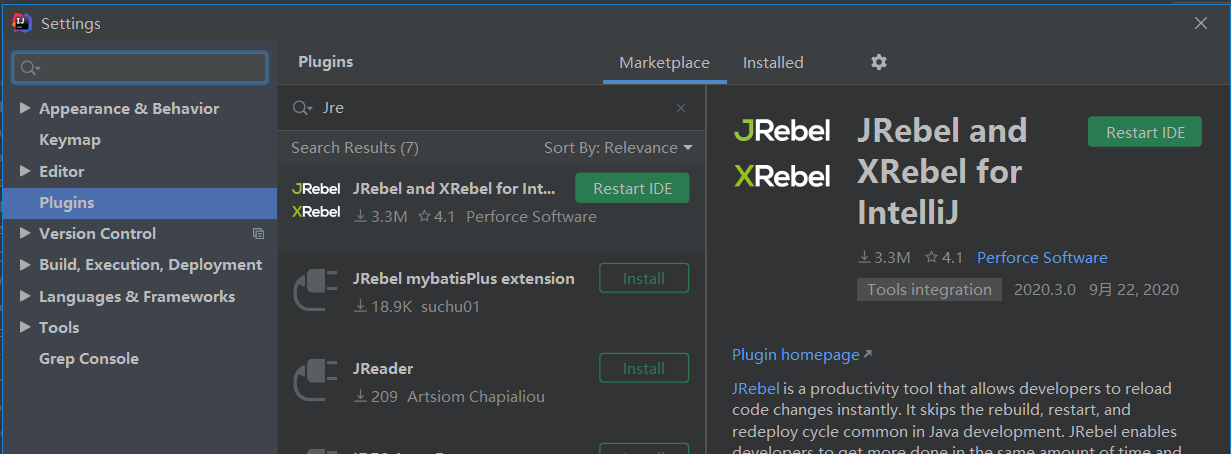Screen dimensions: 1231x454
Task: Click the large JRebel XRebel detail logo
Action: click(782, 154)
